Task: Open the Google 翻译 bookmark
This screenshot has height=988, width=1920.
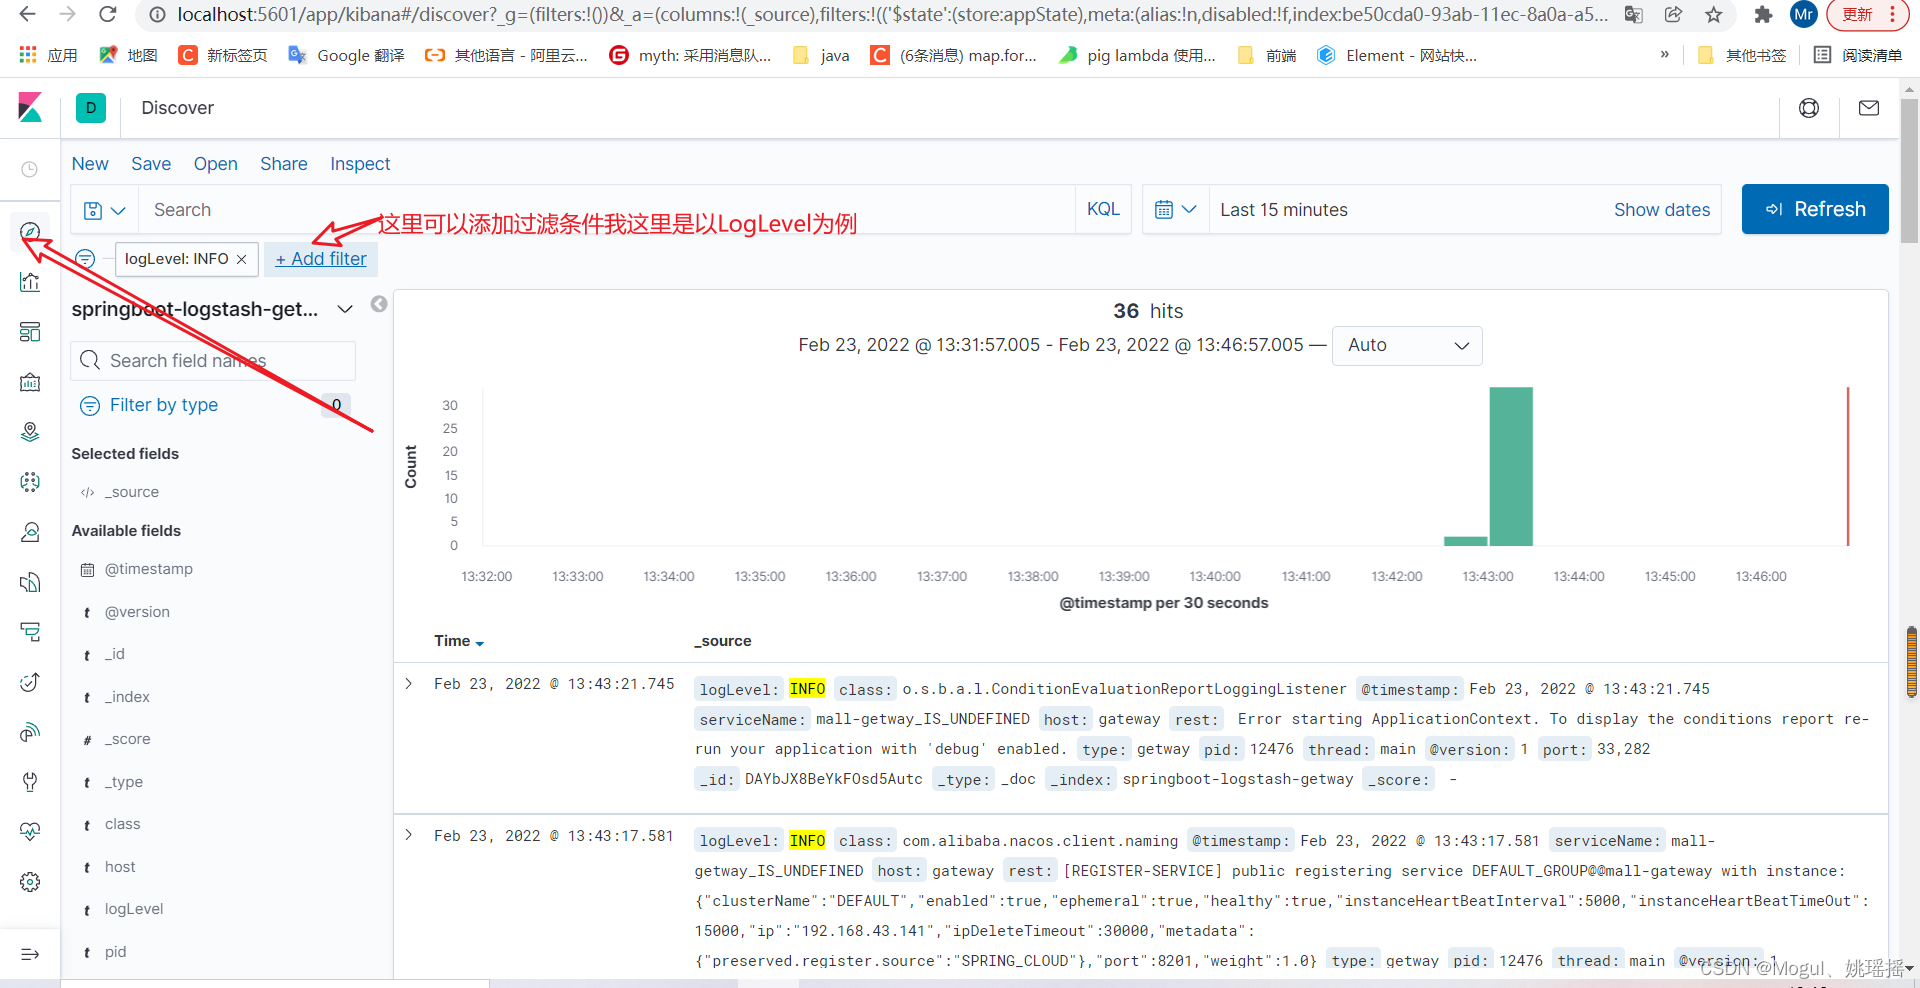Action: [x=346, y=55]
